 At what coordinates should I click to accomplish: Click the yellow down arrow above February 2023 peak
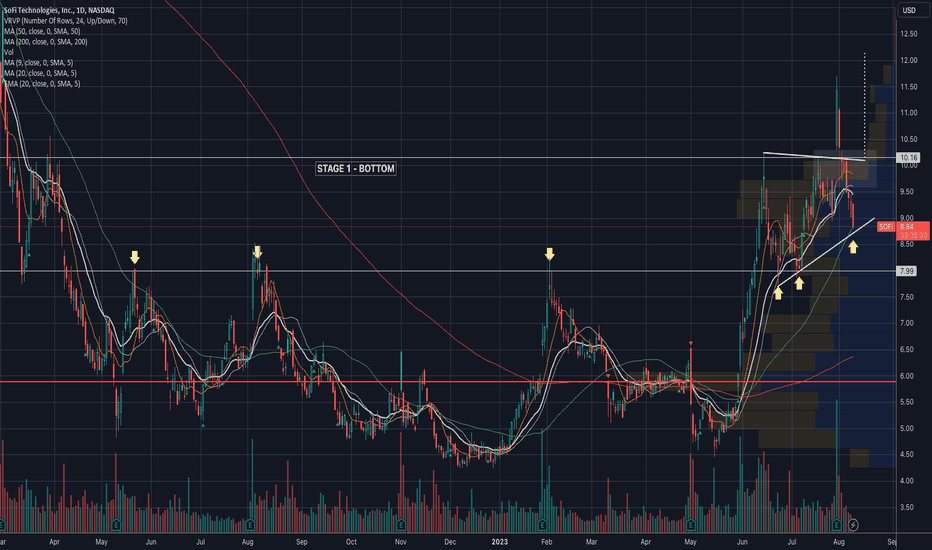point(549,254)
